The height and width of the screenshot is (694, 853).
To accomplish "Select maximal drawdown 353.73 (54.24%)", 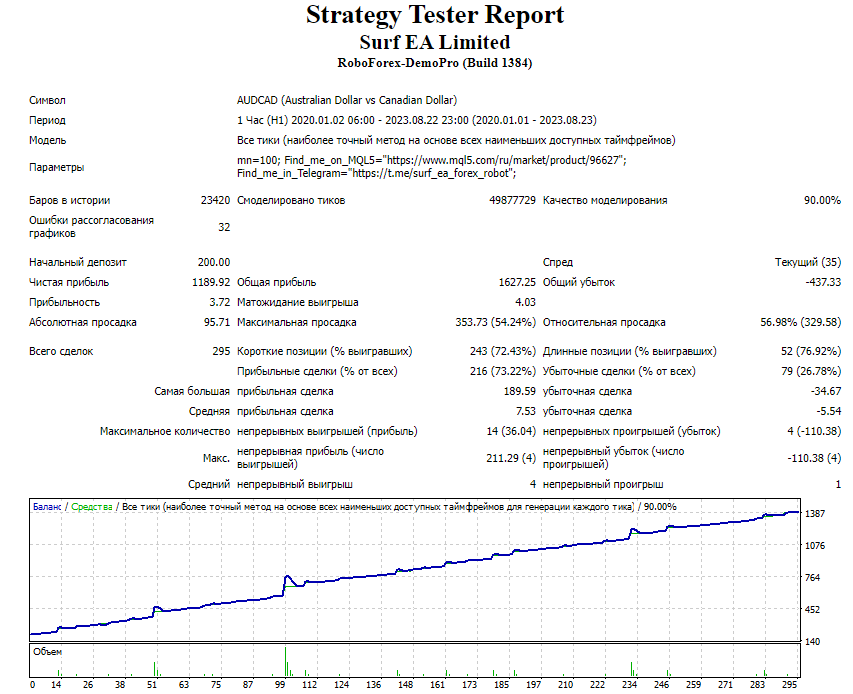I will [496, 323].
